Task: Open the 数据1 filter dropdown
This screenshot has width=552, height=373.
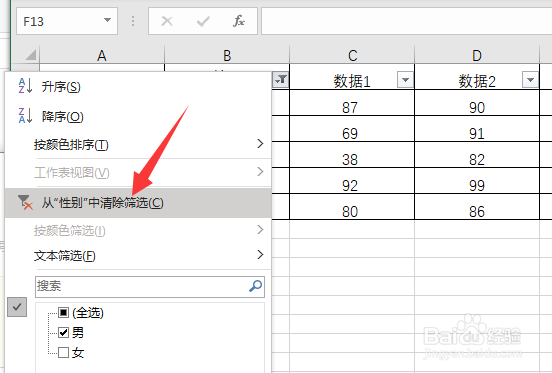Action: 405,80
